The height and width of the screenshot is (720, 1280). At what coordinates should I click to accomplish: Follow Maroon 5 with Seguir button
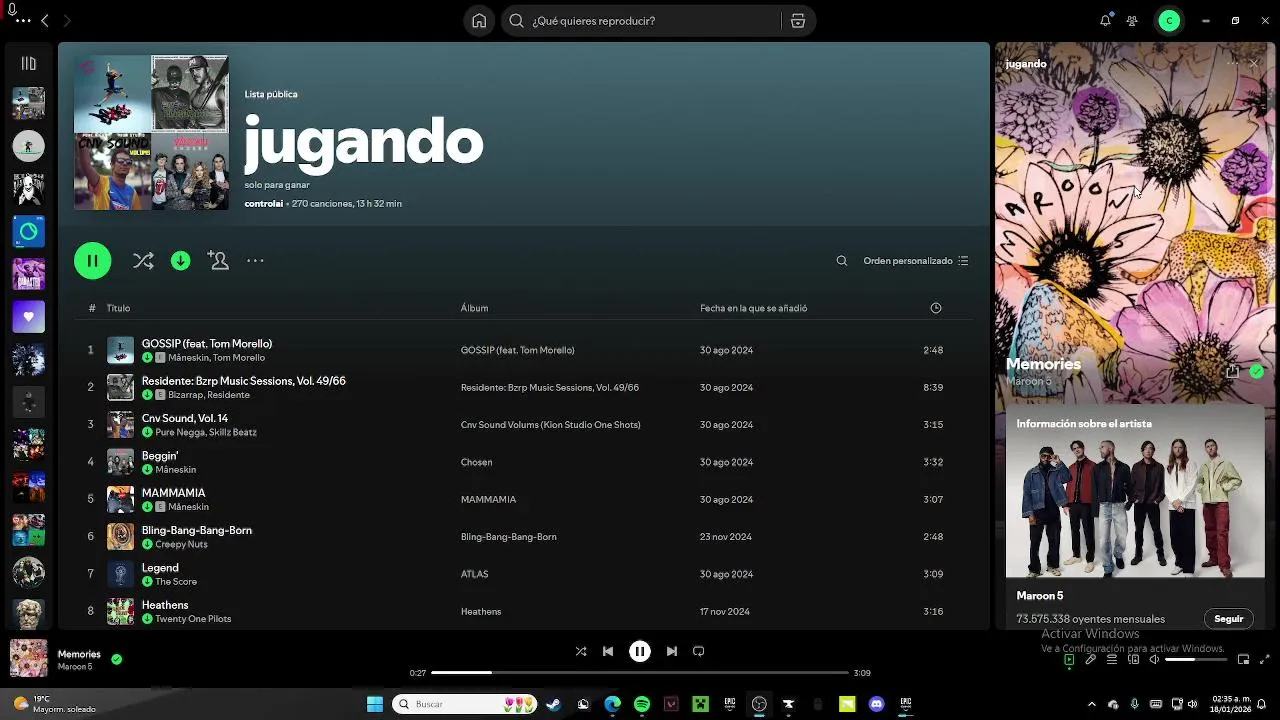coord(1228,619)
